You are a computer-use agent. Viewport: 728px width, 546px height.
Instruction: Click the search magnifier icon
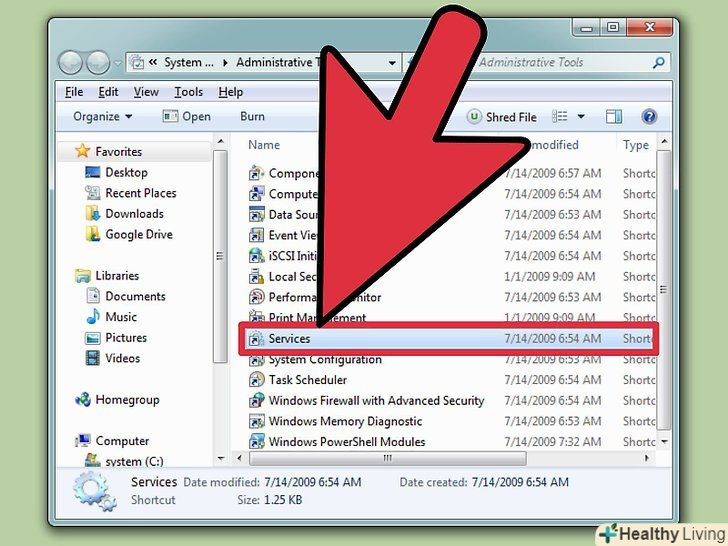658,63
